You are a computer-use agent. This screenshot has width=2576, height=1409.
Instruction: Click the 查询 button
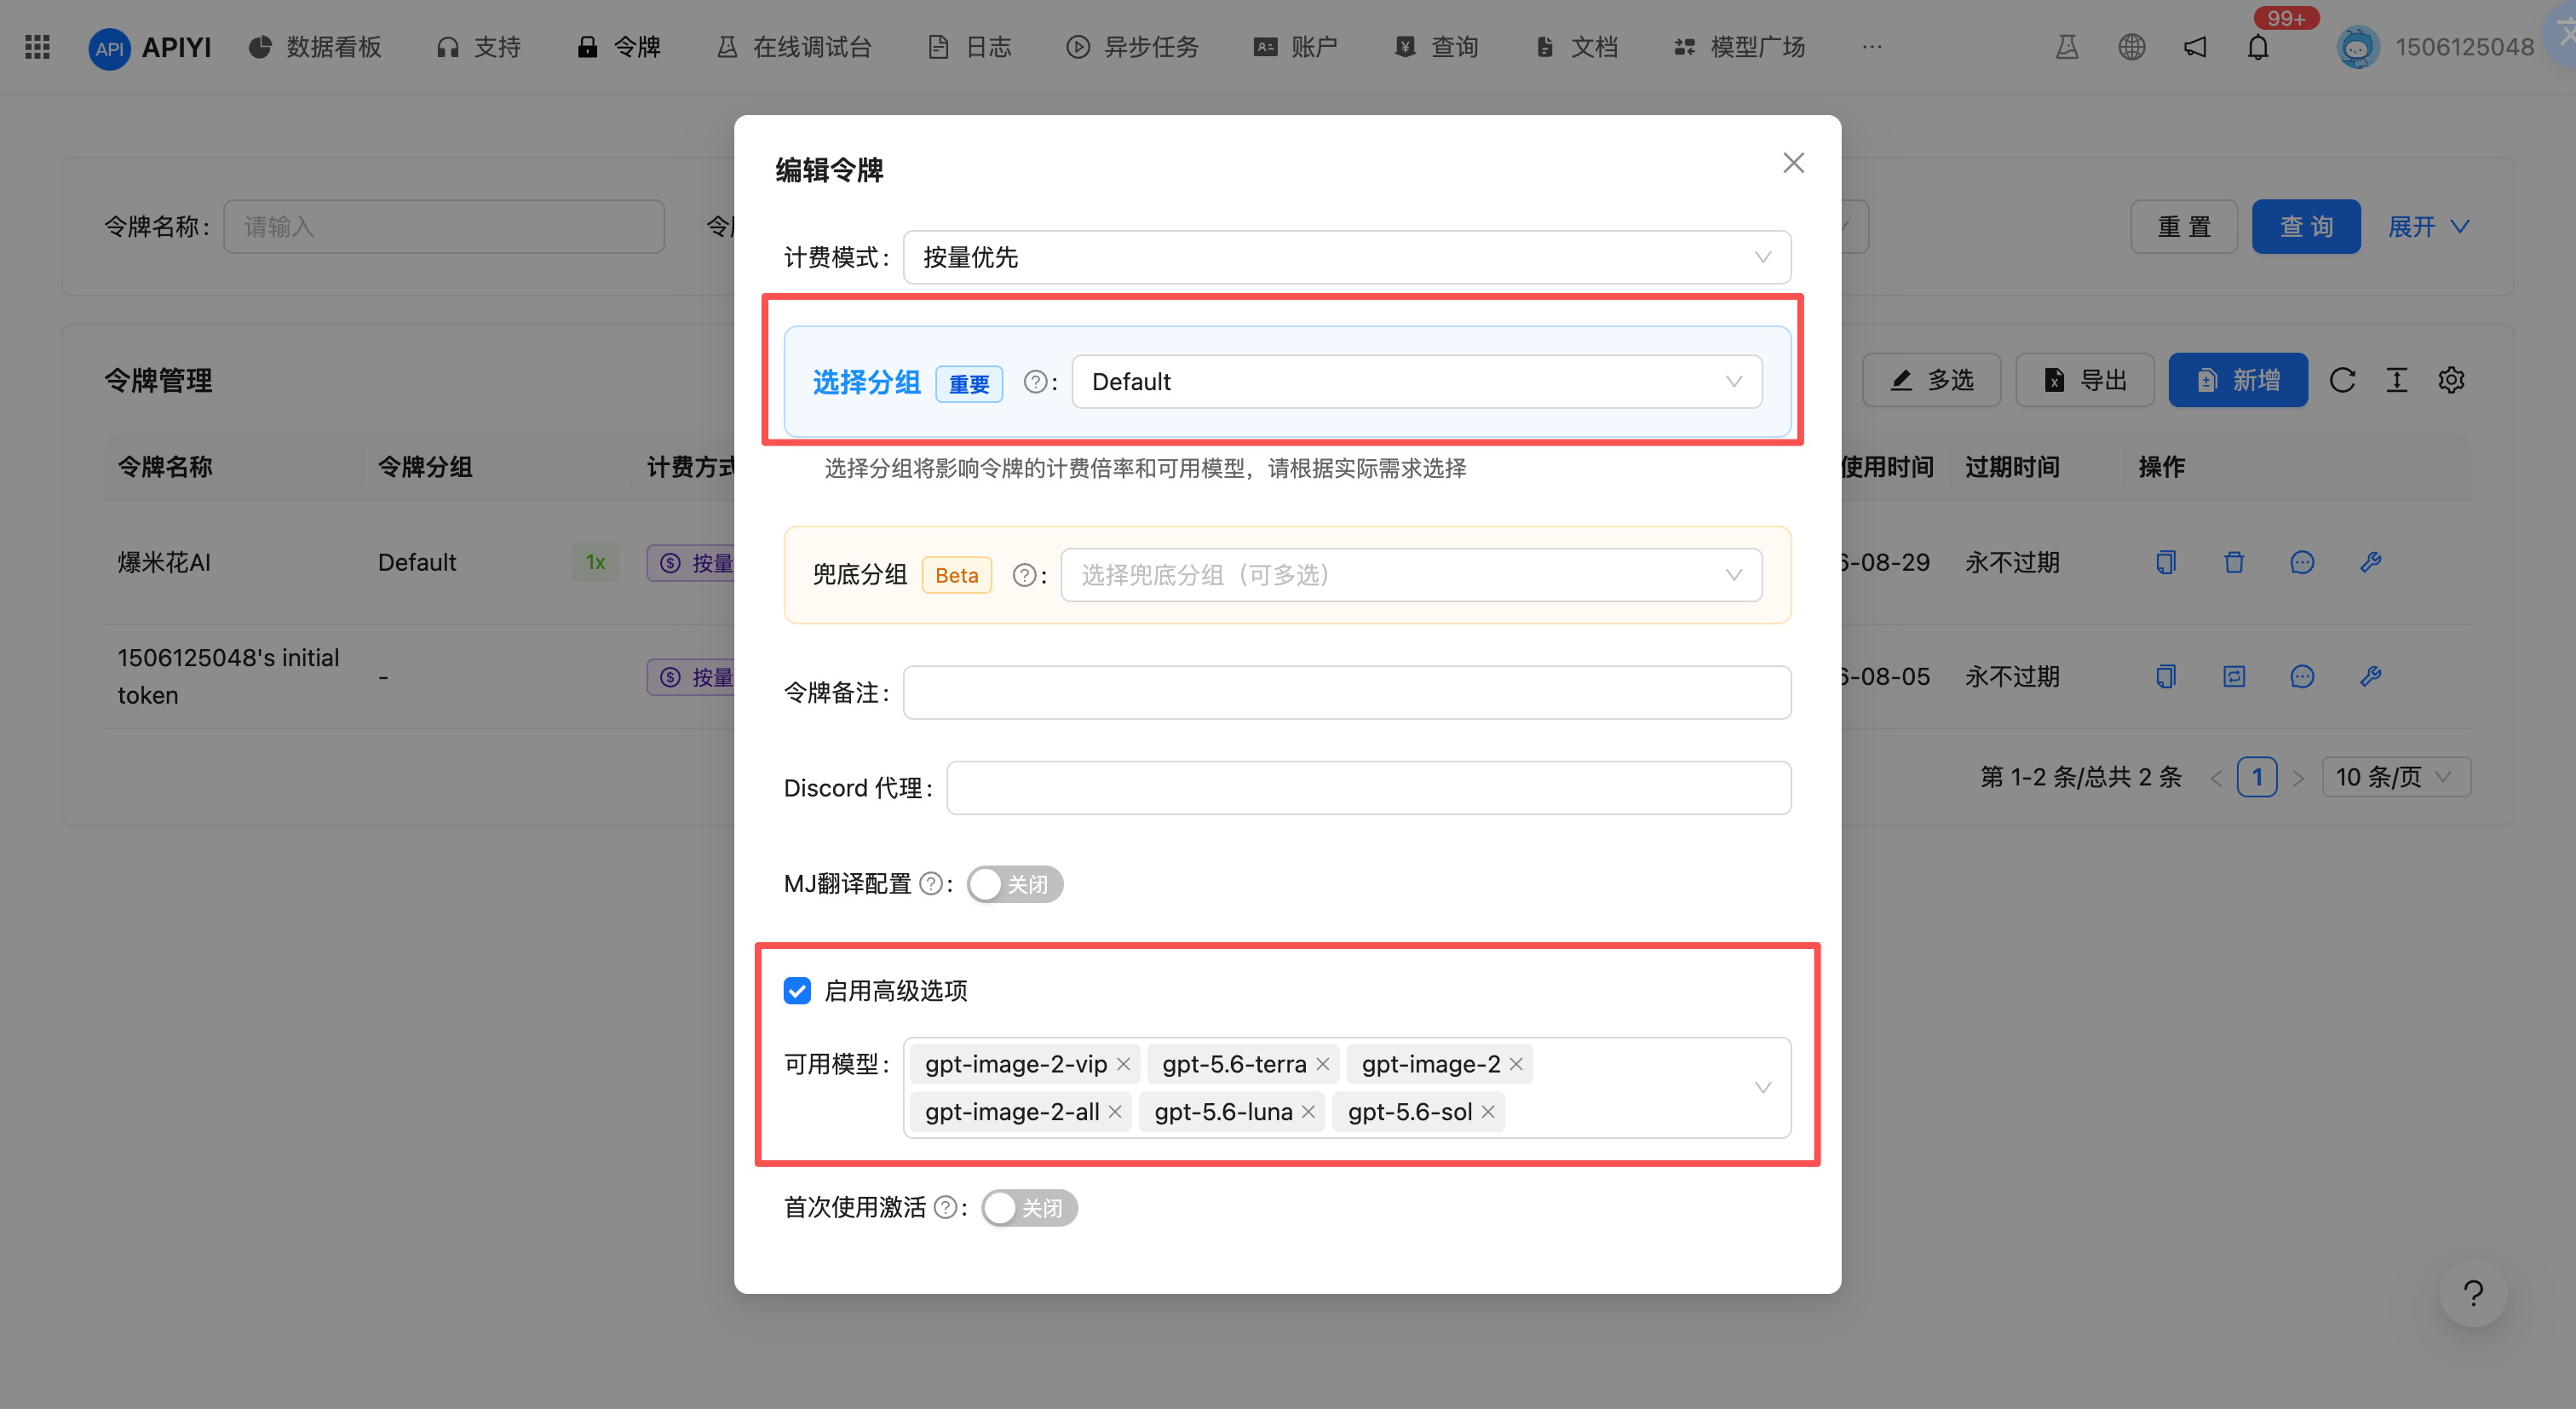tap(2305, 227)
